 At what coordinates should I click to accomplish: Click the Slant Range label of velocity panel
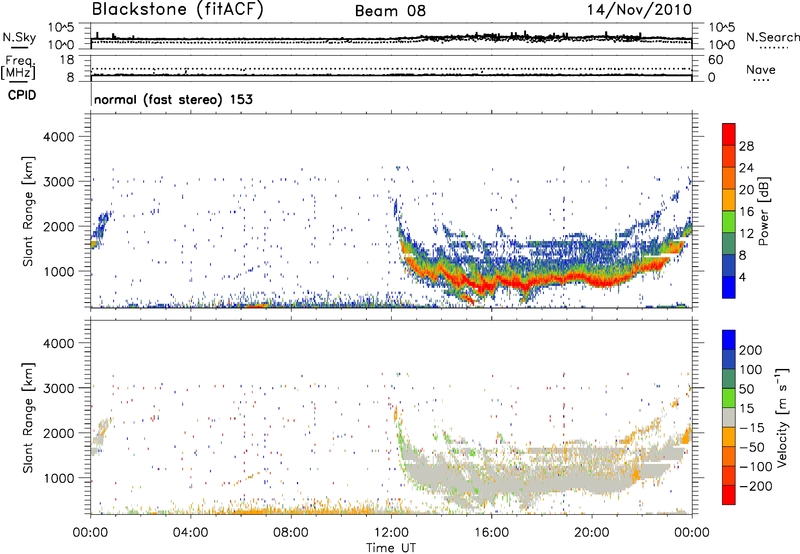(28, 417)
